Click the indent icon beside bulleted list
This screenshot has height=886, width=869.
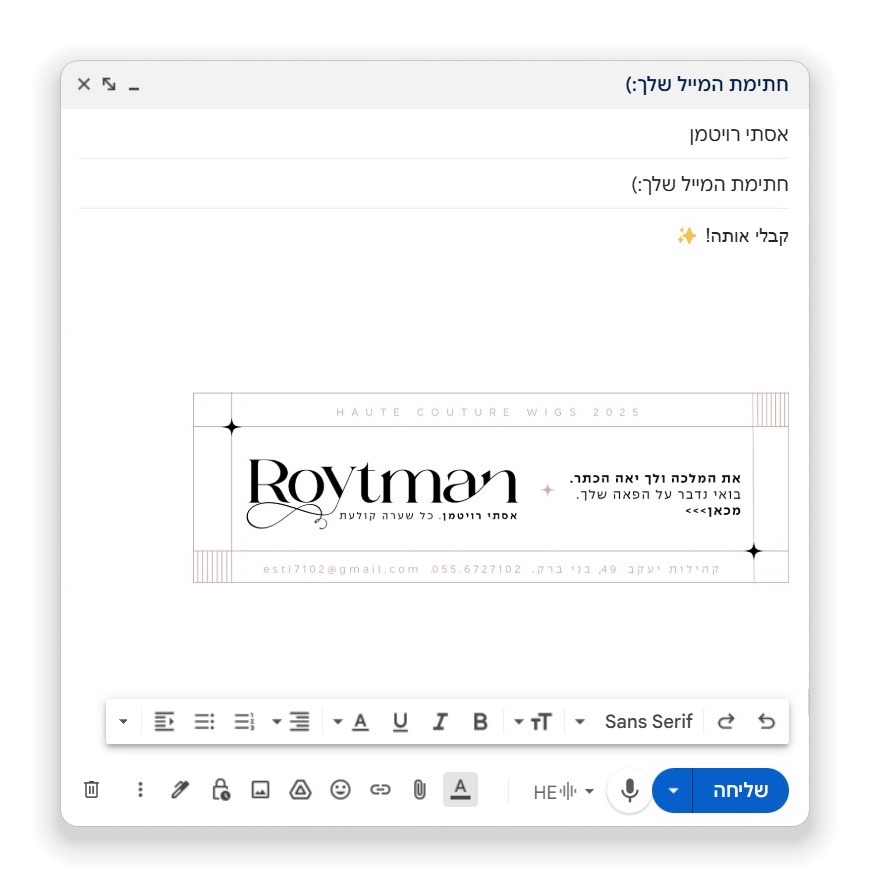(x=164, y=722)
